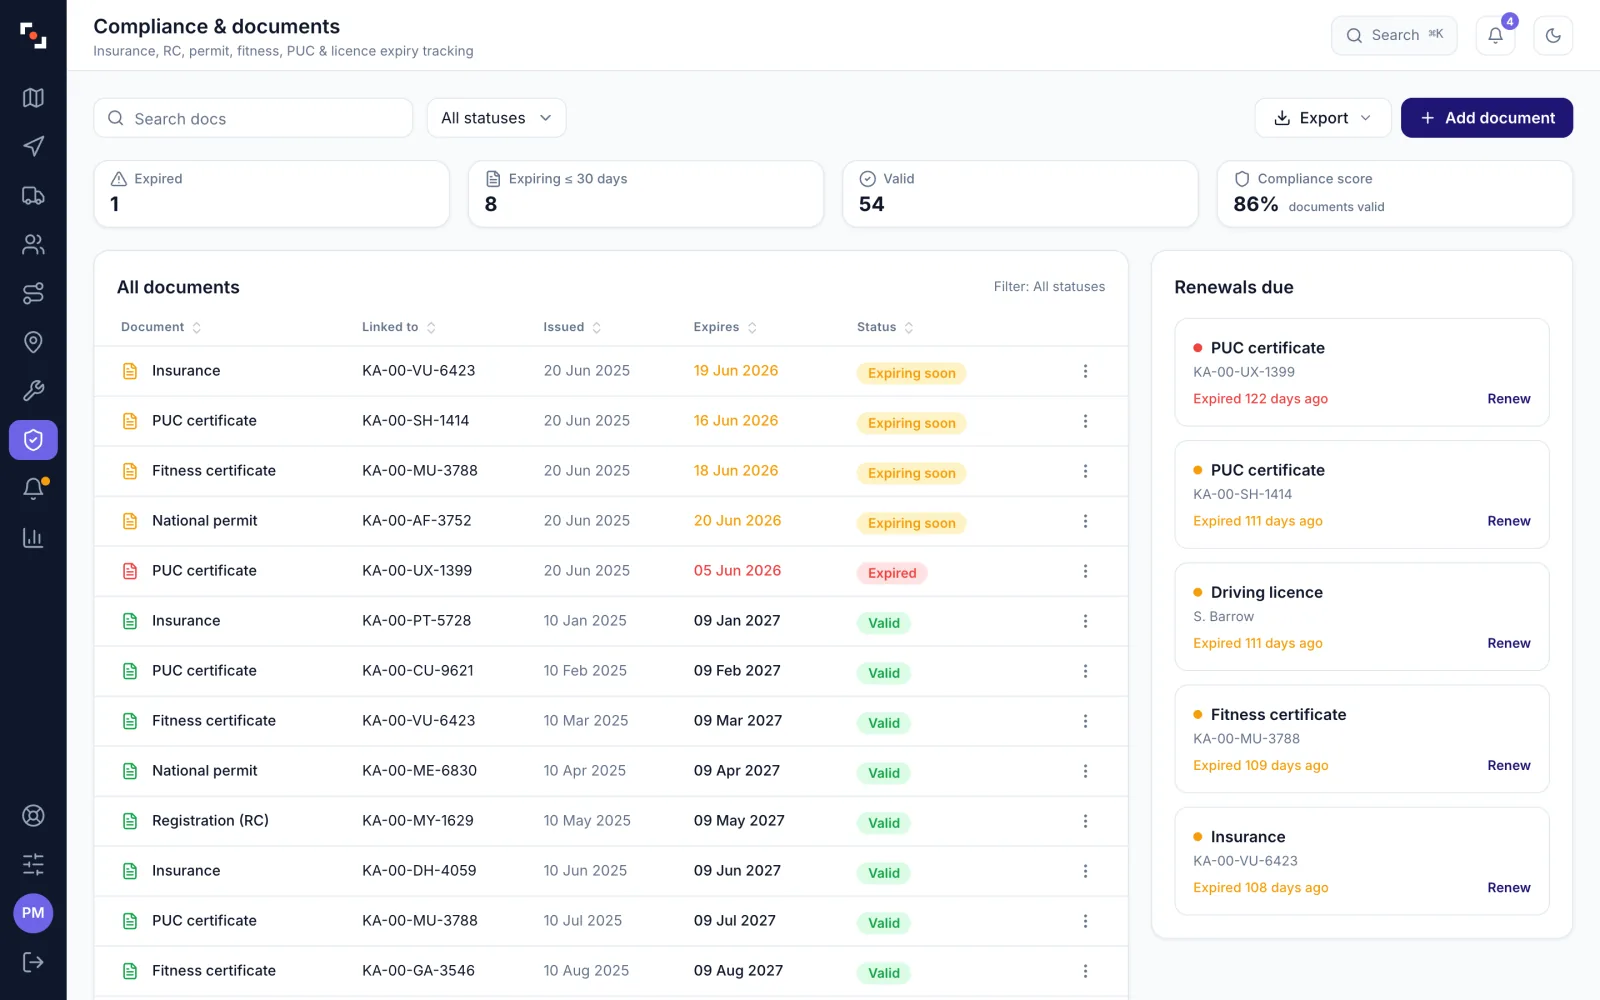Open the alerts bell in sidebar
Screen dimensions: 1600x1000
pos(33,489)
